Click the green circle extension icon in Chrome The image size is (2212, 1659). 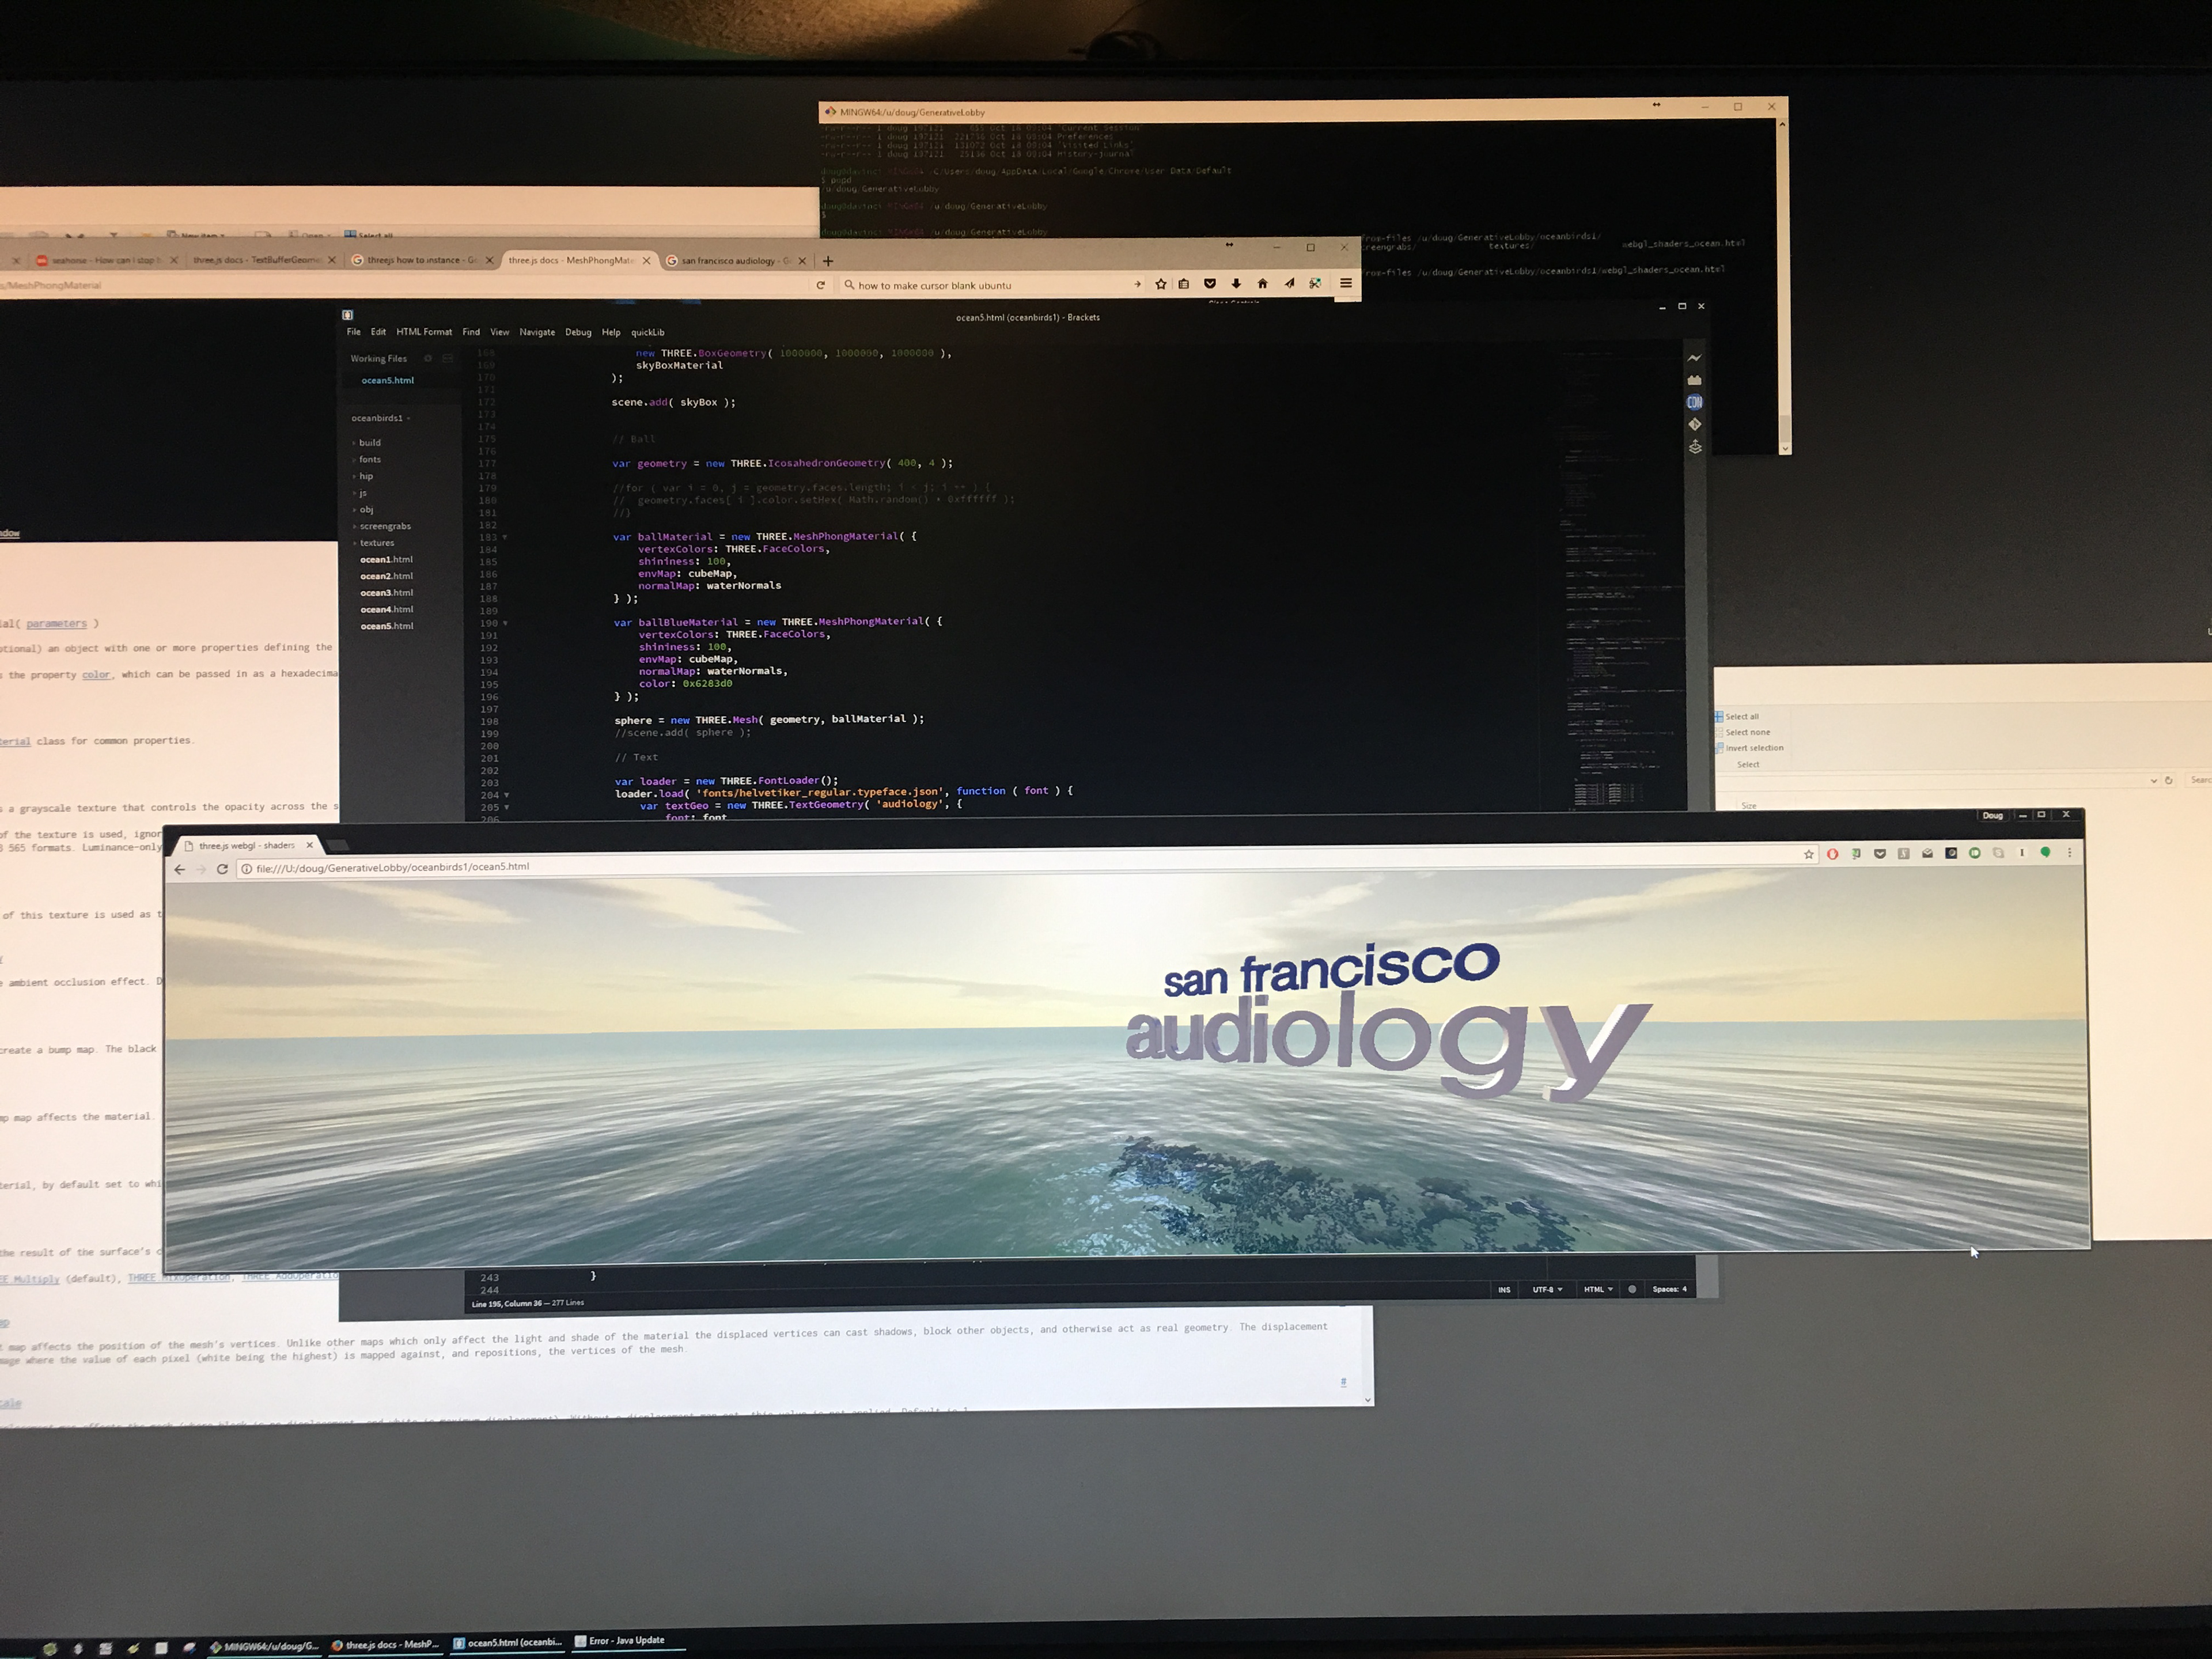pyautogui.click(x=1974, y=853)
